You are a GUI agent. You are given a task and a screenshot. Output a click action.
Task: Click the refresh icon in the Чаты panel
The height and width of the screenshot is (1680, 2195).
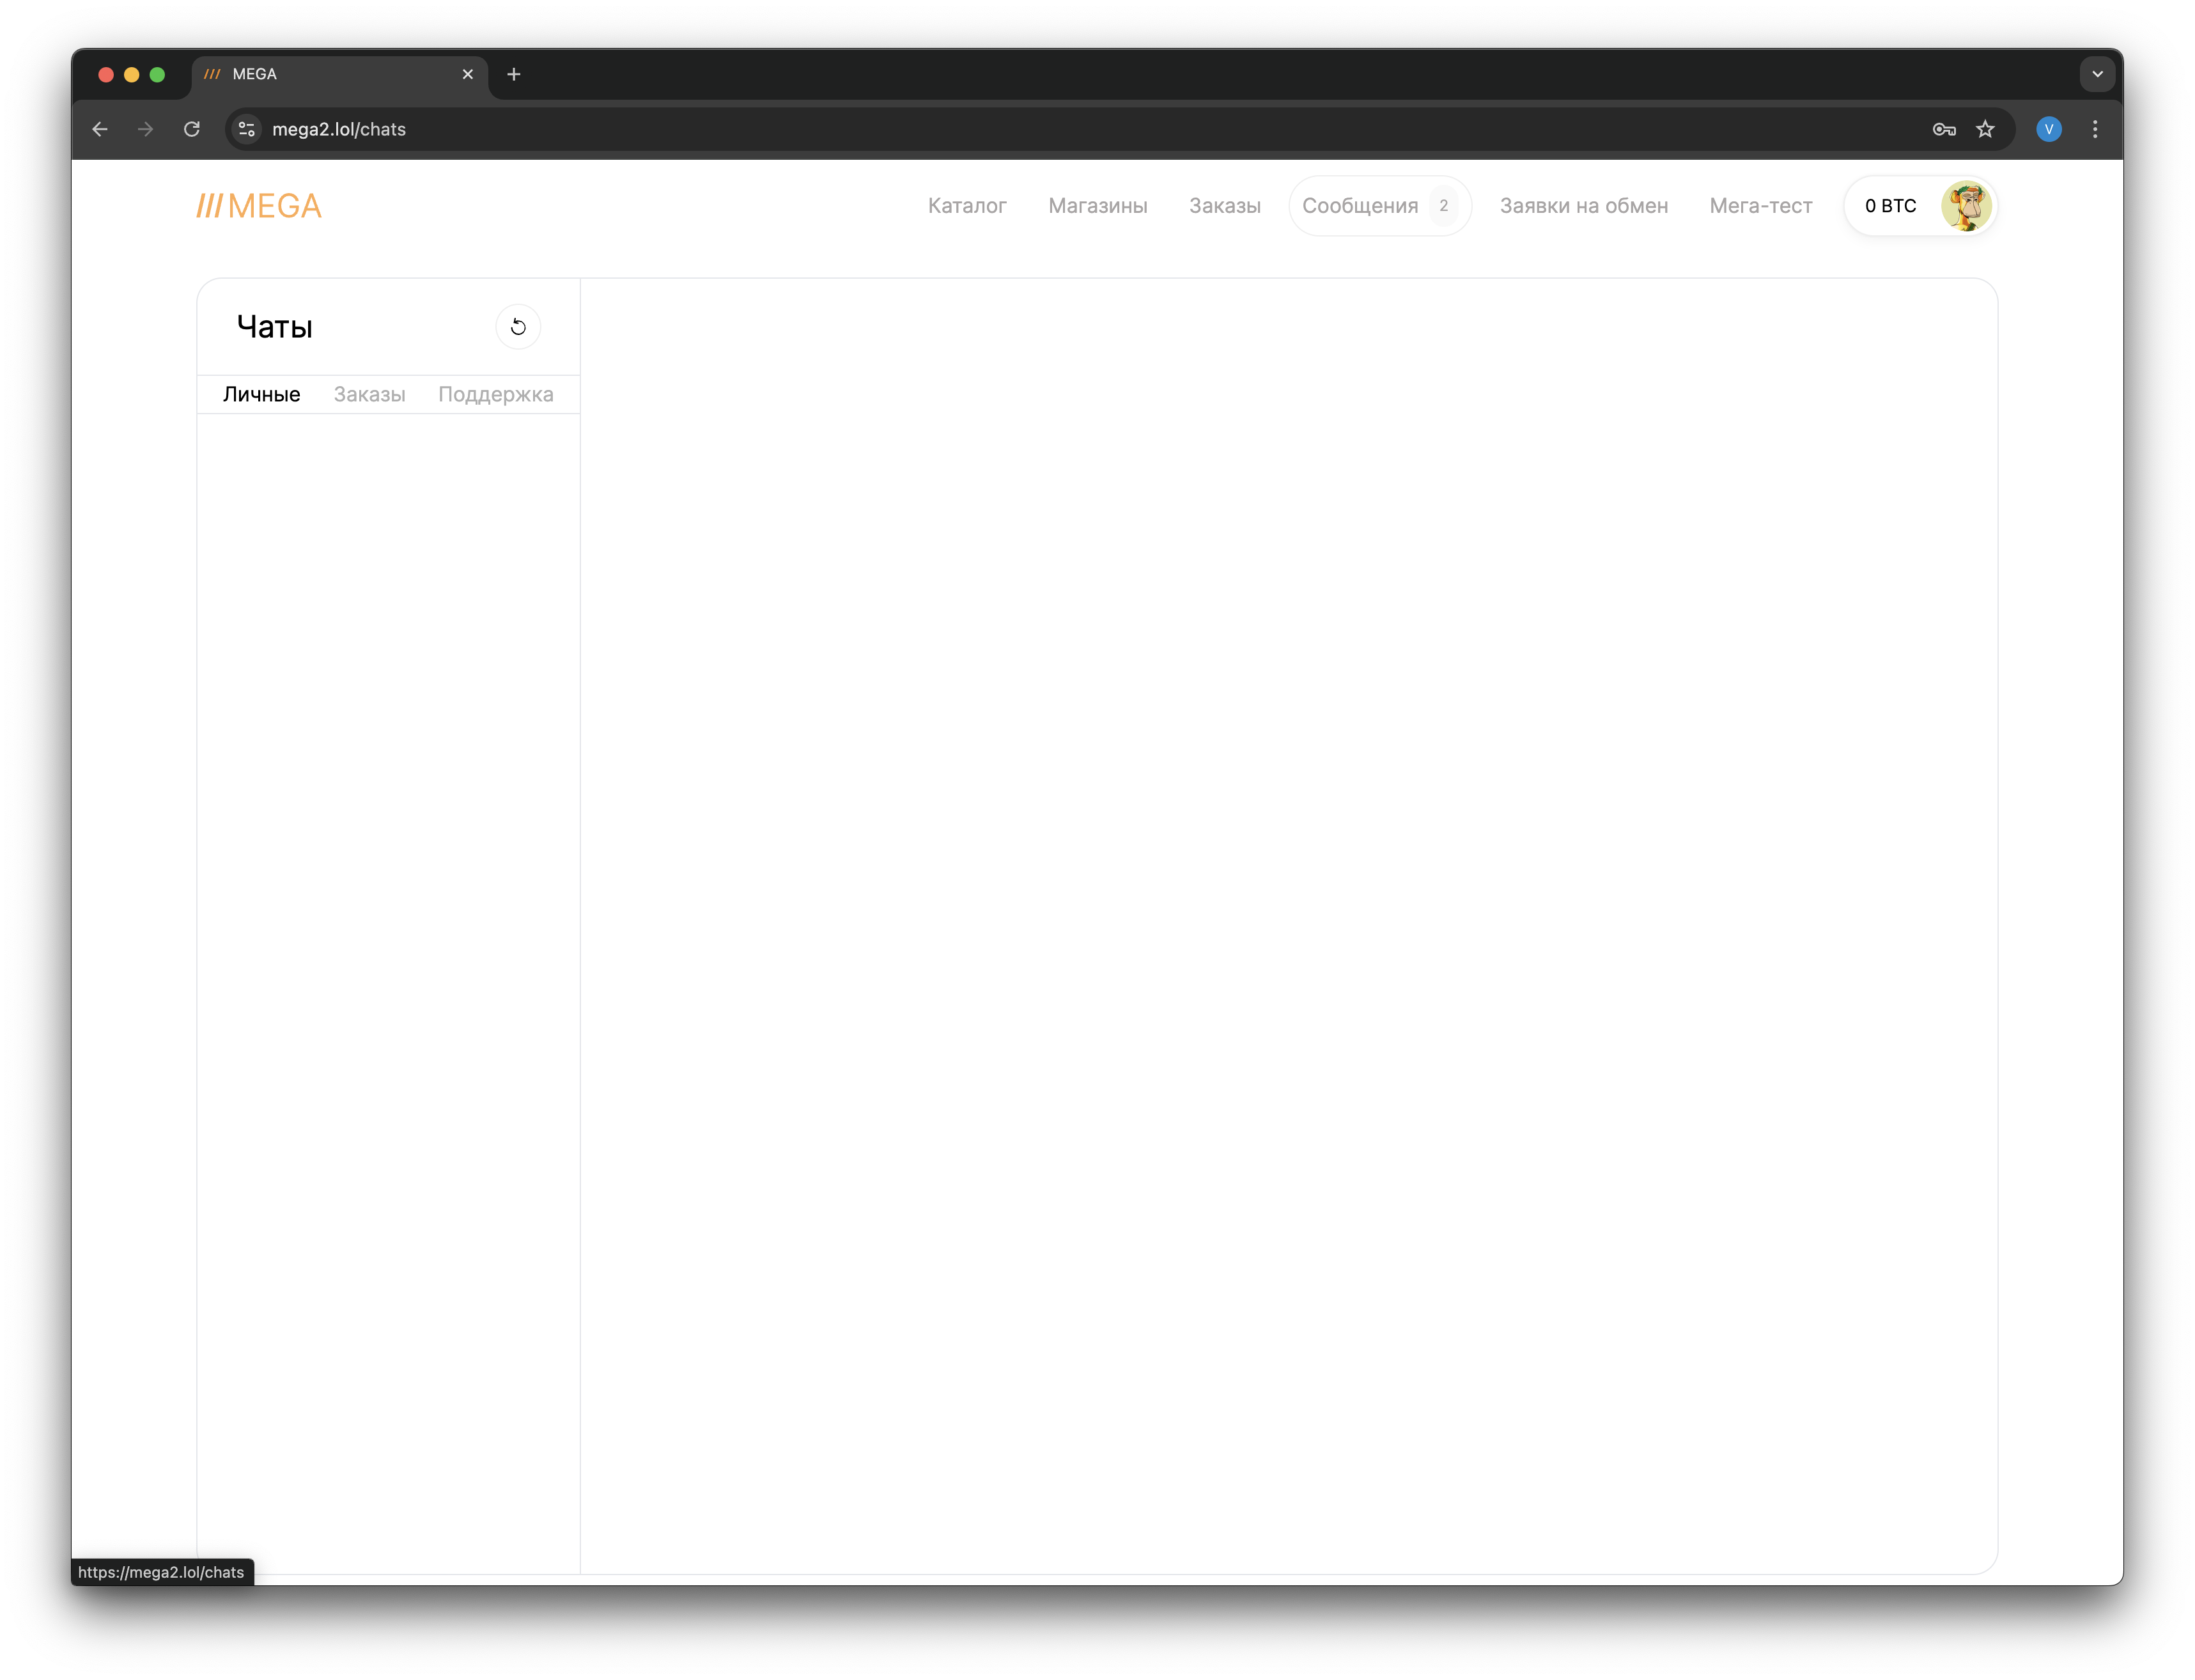(x=518, y=327)
